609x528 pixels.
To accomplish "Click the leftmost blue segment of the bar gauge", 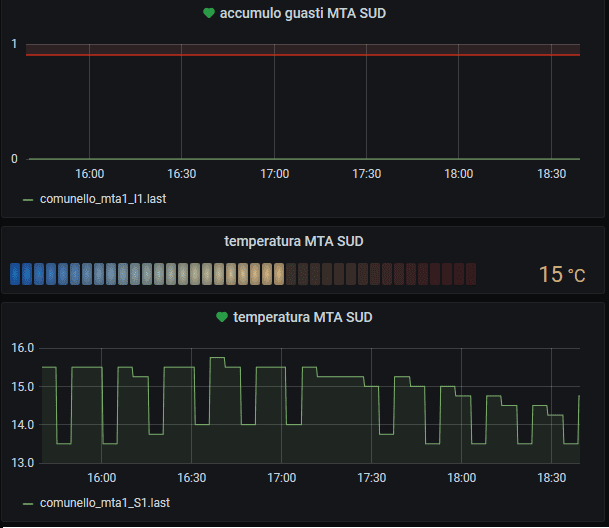I will (x=15, y=273).
